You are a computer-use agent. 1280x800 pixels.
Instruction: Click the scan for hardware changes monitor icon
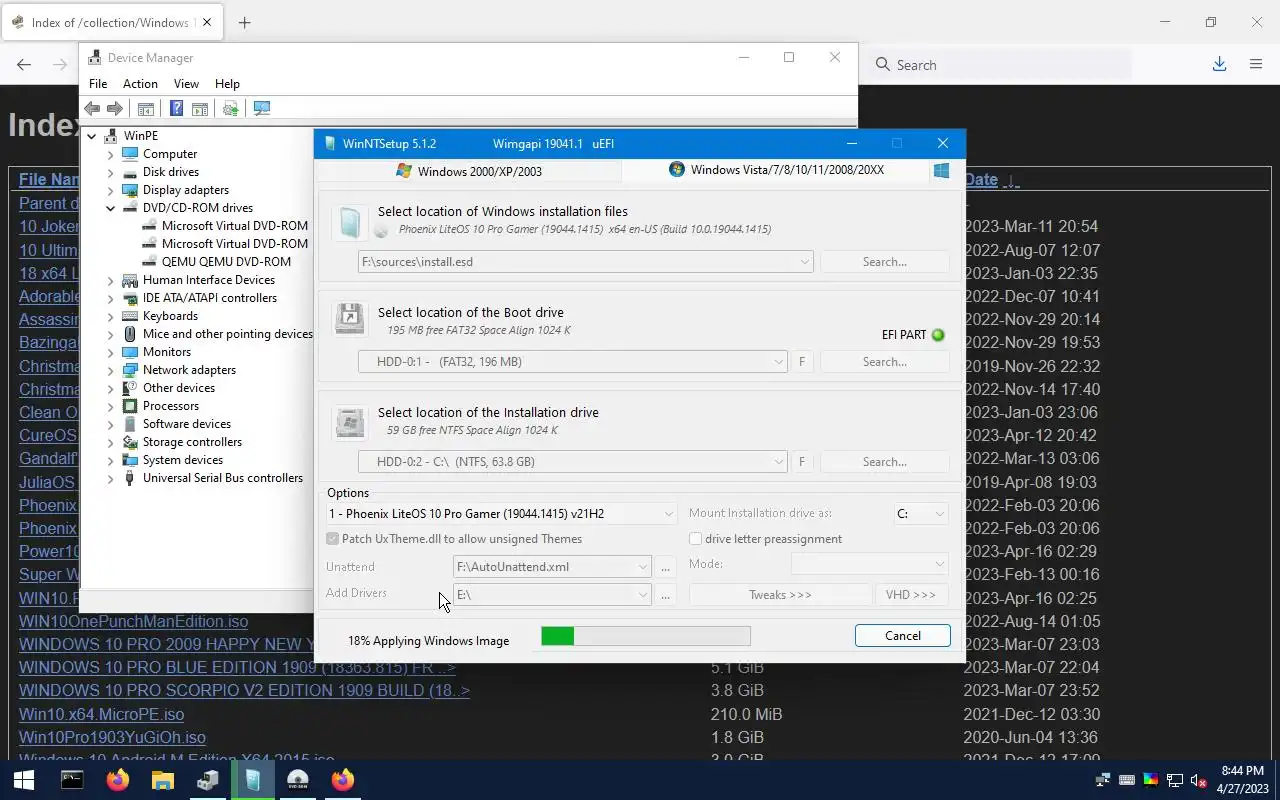[x=262, y=108]
